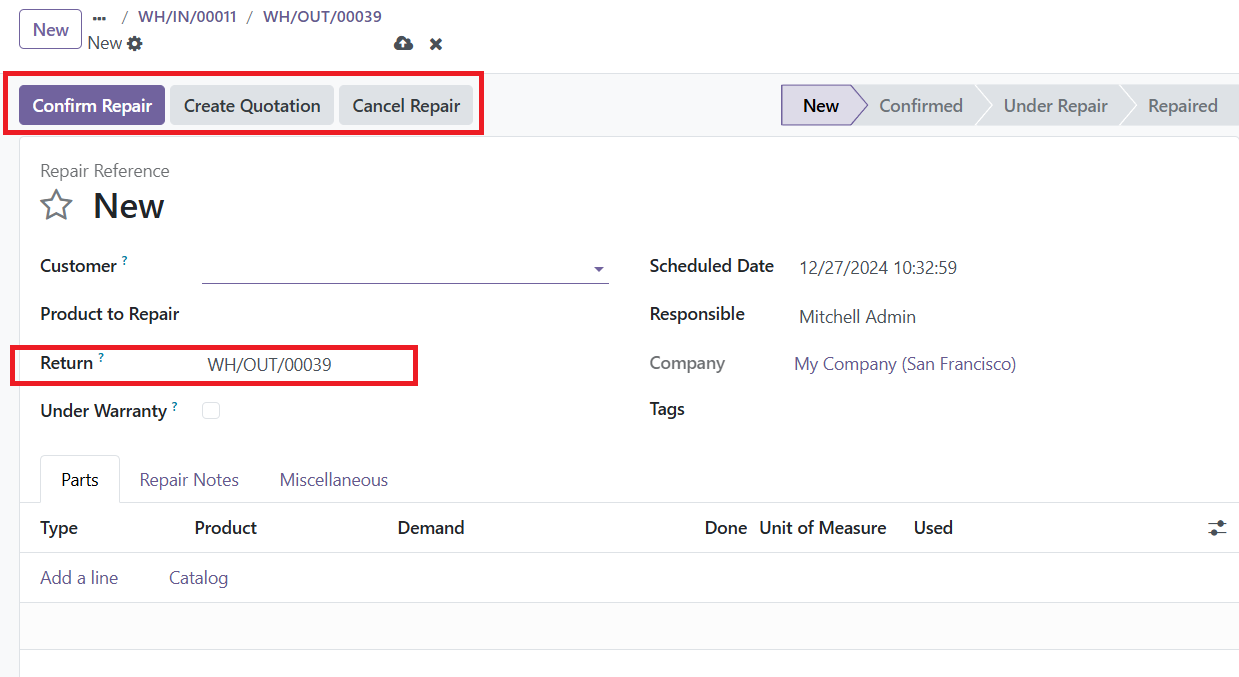This screenshot has height=677, width=1239.
Task: Save record manually with the cloud icon
Action: coord(403,43)
